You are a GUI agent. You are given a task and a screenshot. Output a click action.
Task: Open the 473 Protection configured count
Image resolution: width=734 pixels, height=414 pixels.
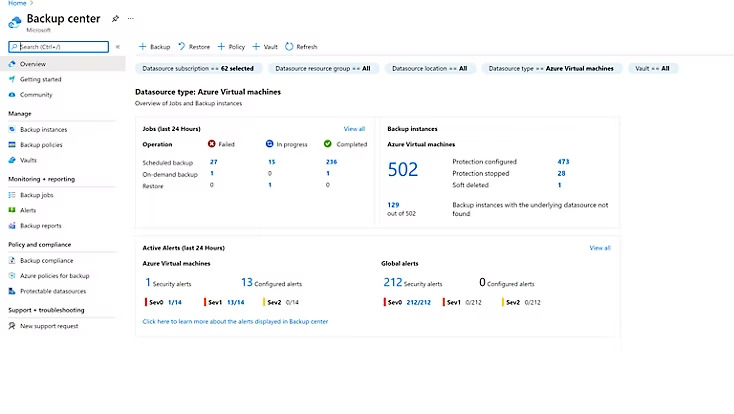(x=563, y=162)
